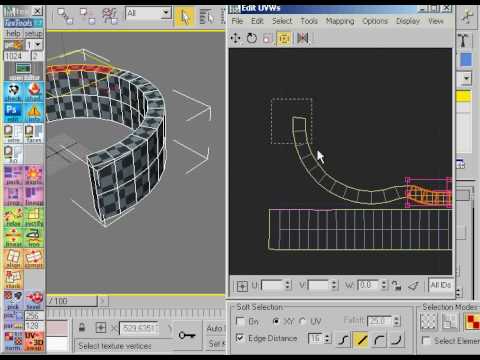The height and width of the screenshot is (360, 480).
Task: Toggle the Edge Distance checkbox
Action: [240, 338]
